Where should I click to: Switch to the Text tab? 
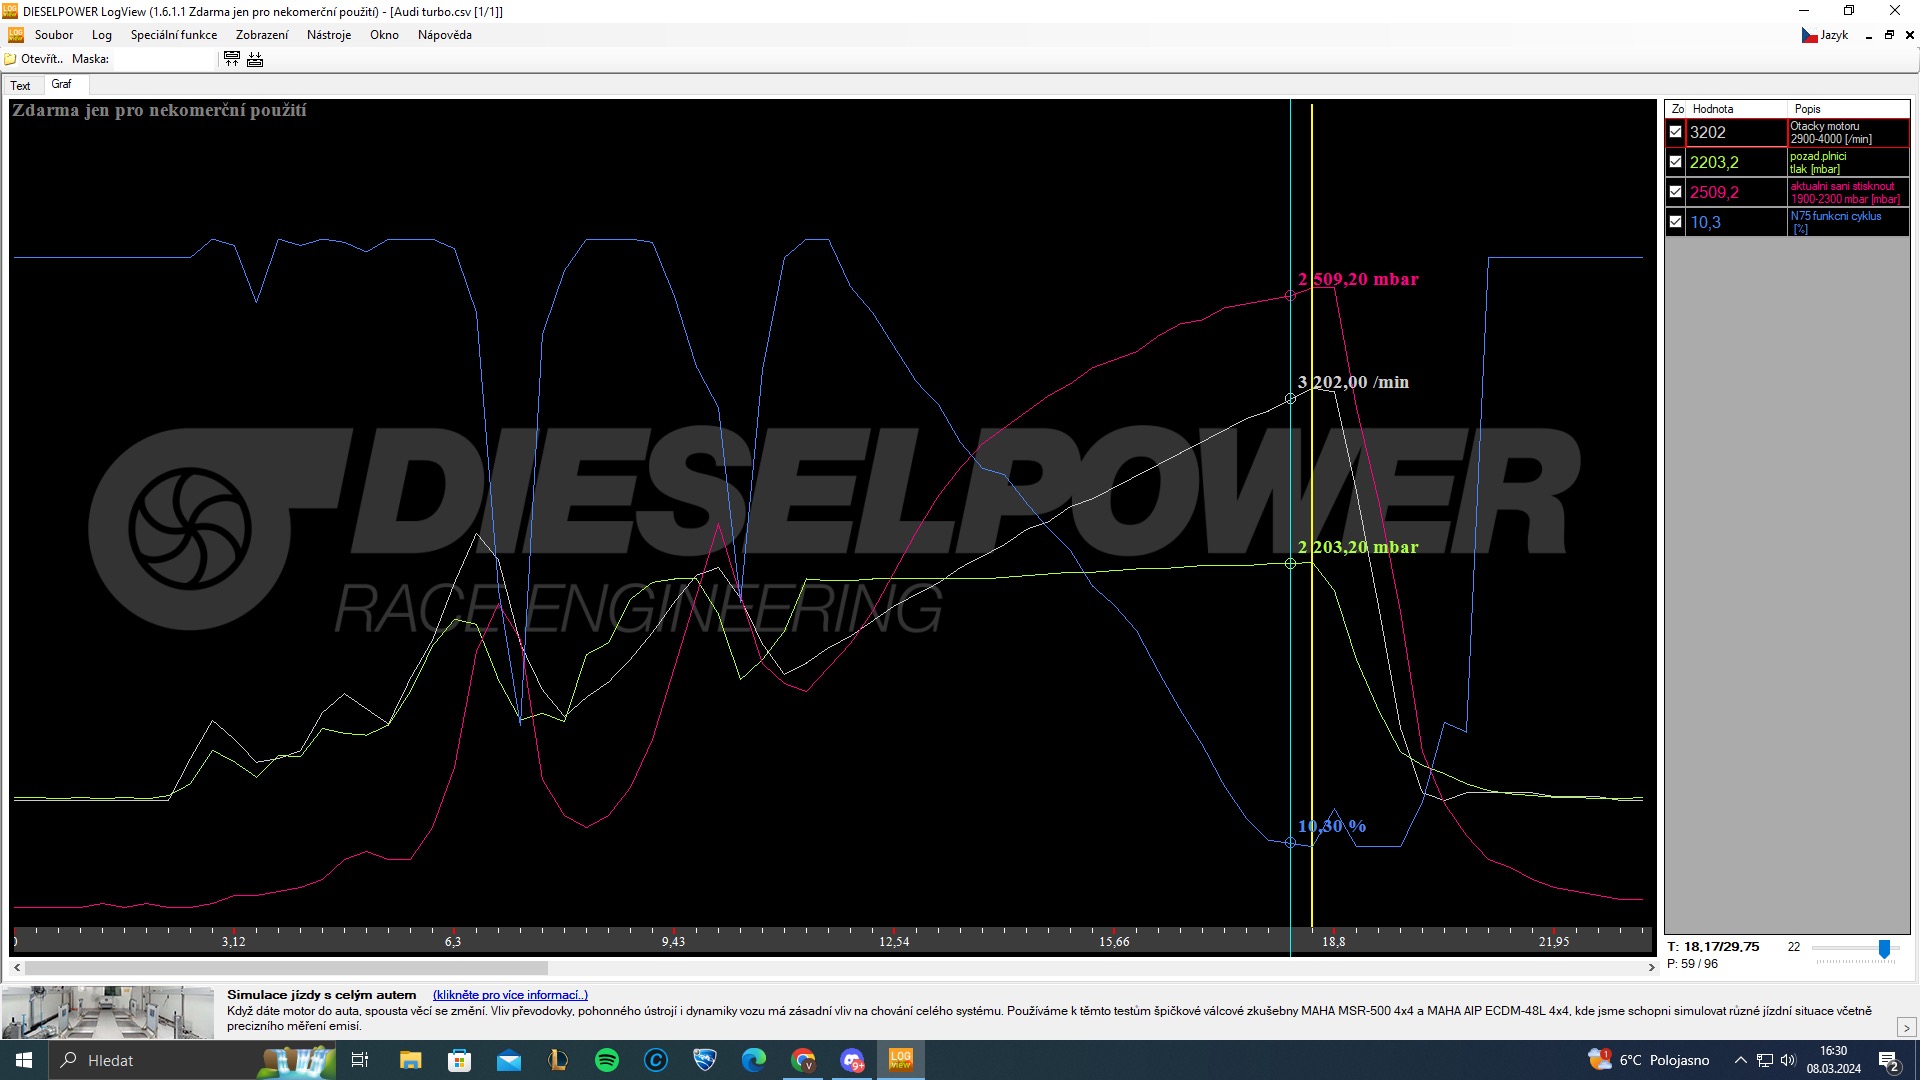[x=21, y=86]
